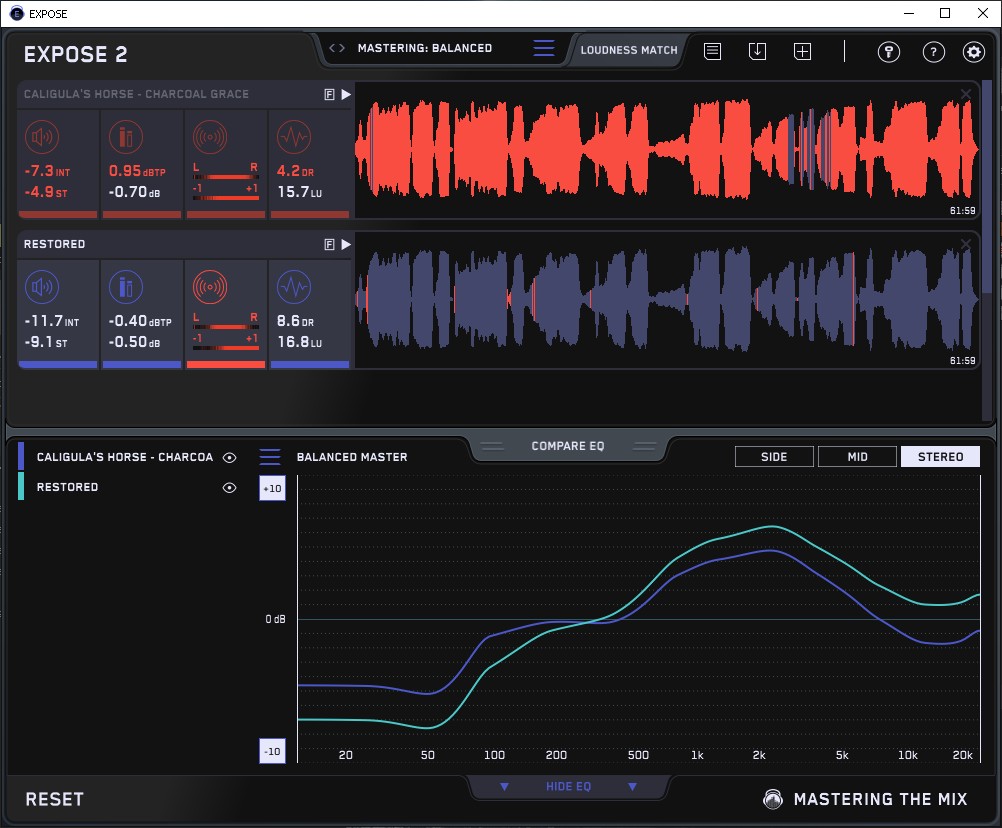Click the 15.7 LU value
This screenshot has height=828, width=1002.
pos(300,192)
